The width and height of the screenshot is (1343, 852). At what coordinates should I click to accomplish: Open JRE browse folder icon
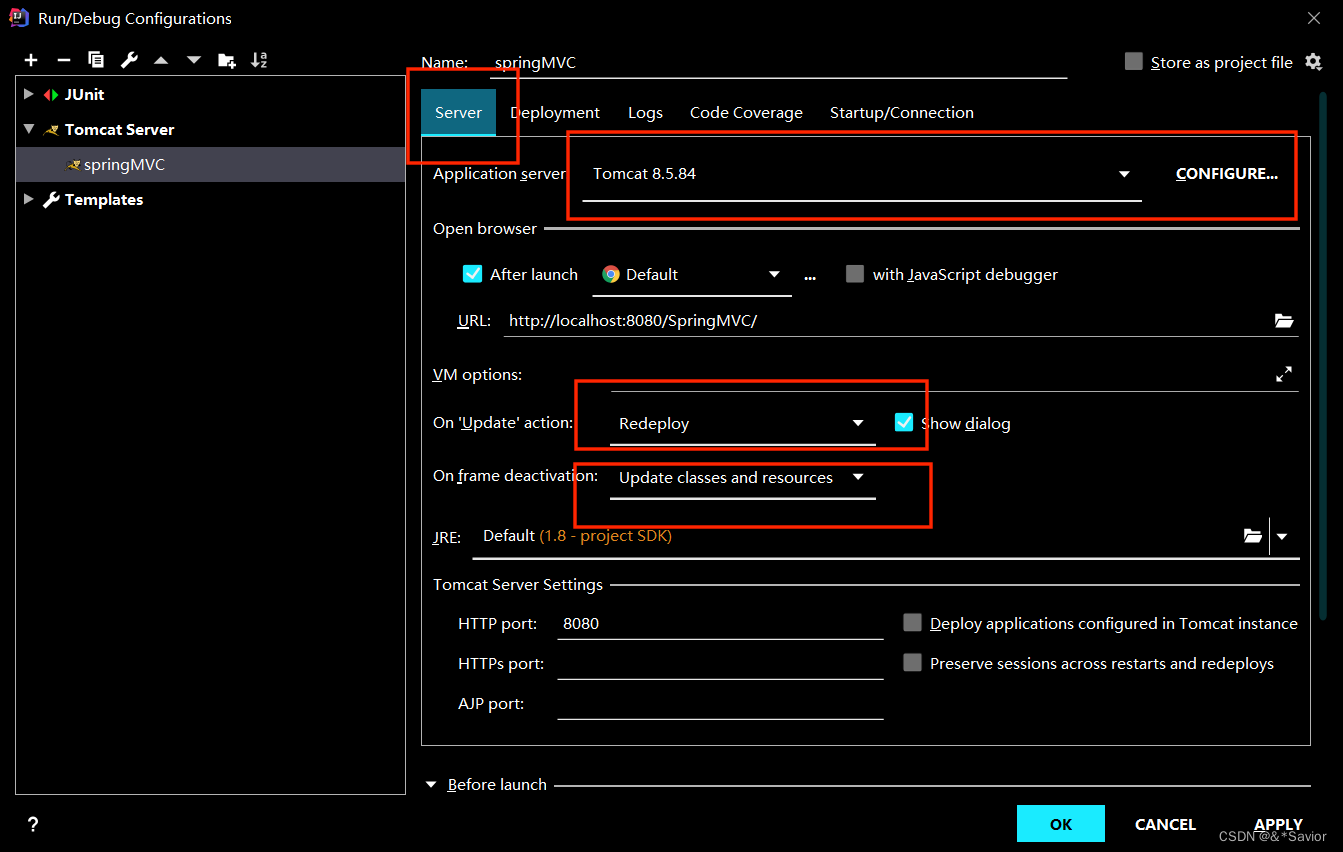point(1252,536)
